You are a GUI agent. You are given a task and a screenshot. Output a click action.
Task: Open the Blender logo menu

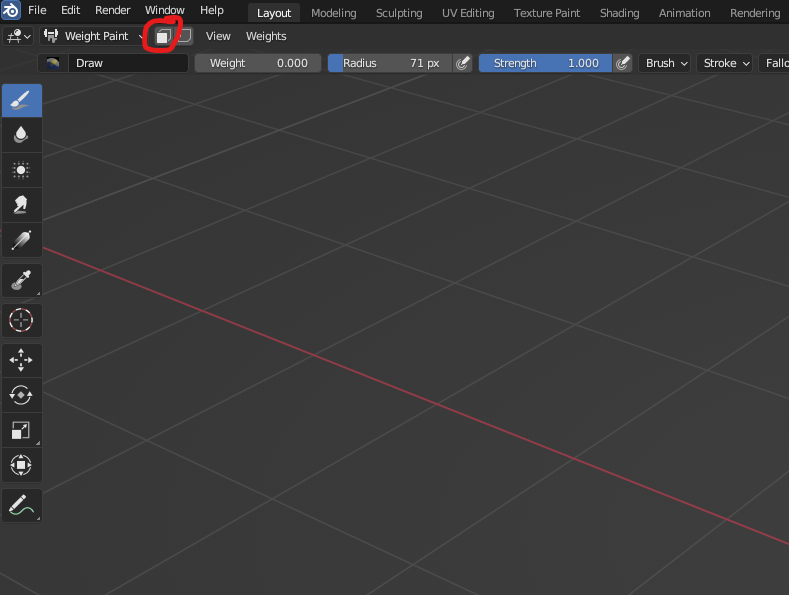coord(11,10)
